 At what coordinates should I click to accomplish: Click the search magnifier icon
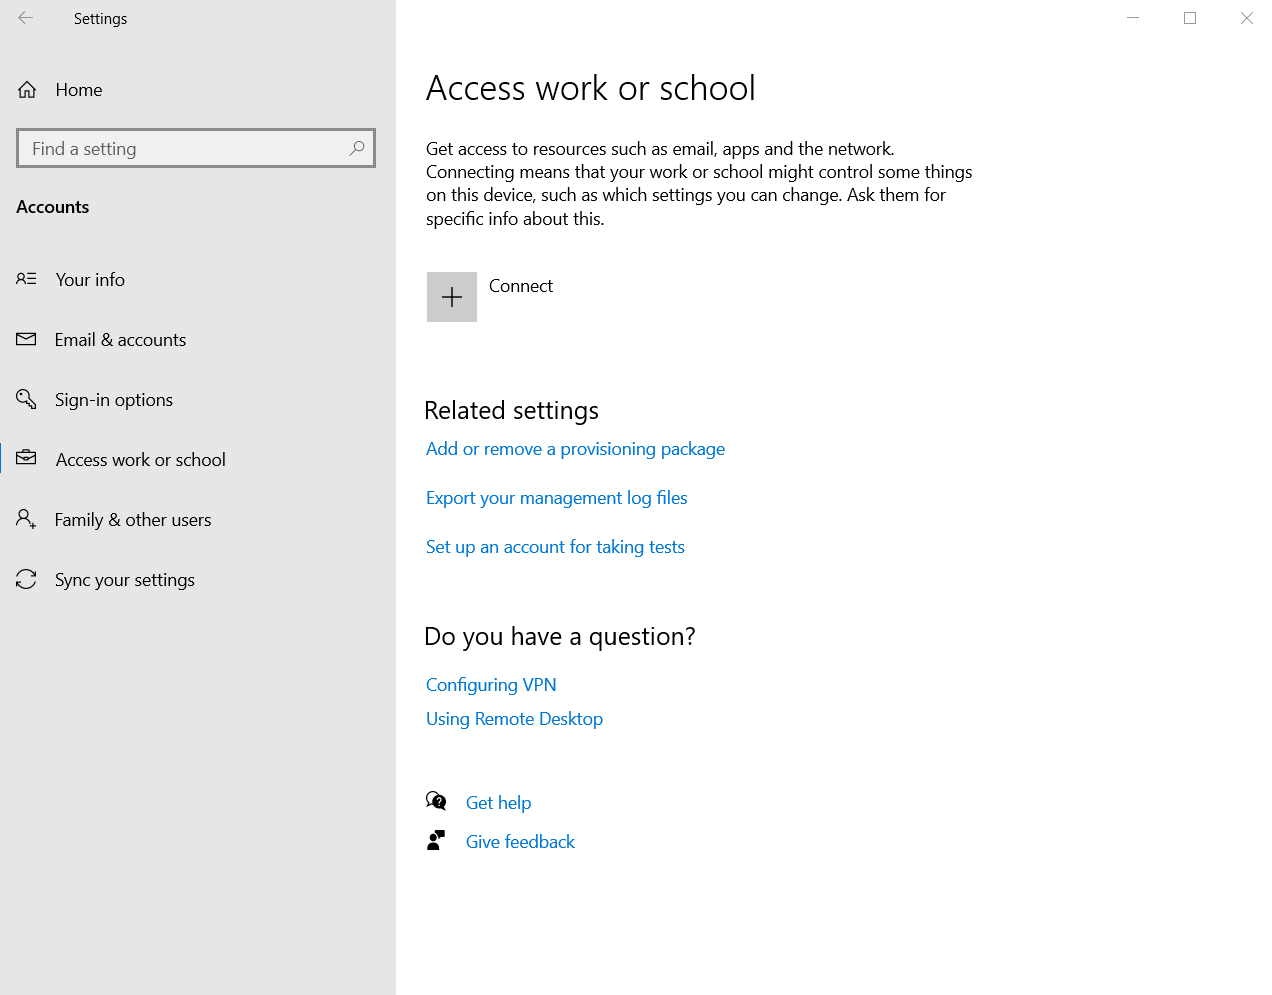pos(356,148)
